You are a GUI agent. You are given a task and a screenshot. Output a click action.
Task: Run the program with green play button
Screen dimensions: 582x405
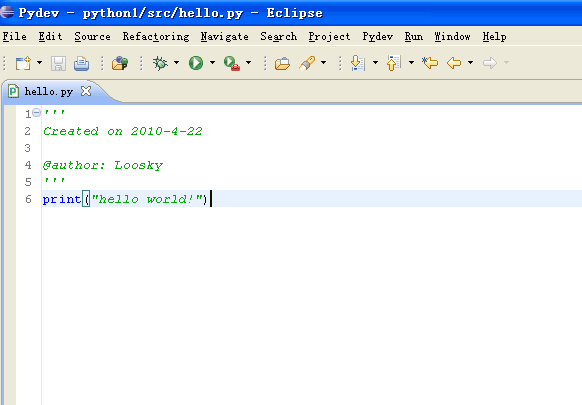pyautogui.click(x=196, y=63)
